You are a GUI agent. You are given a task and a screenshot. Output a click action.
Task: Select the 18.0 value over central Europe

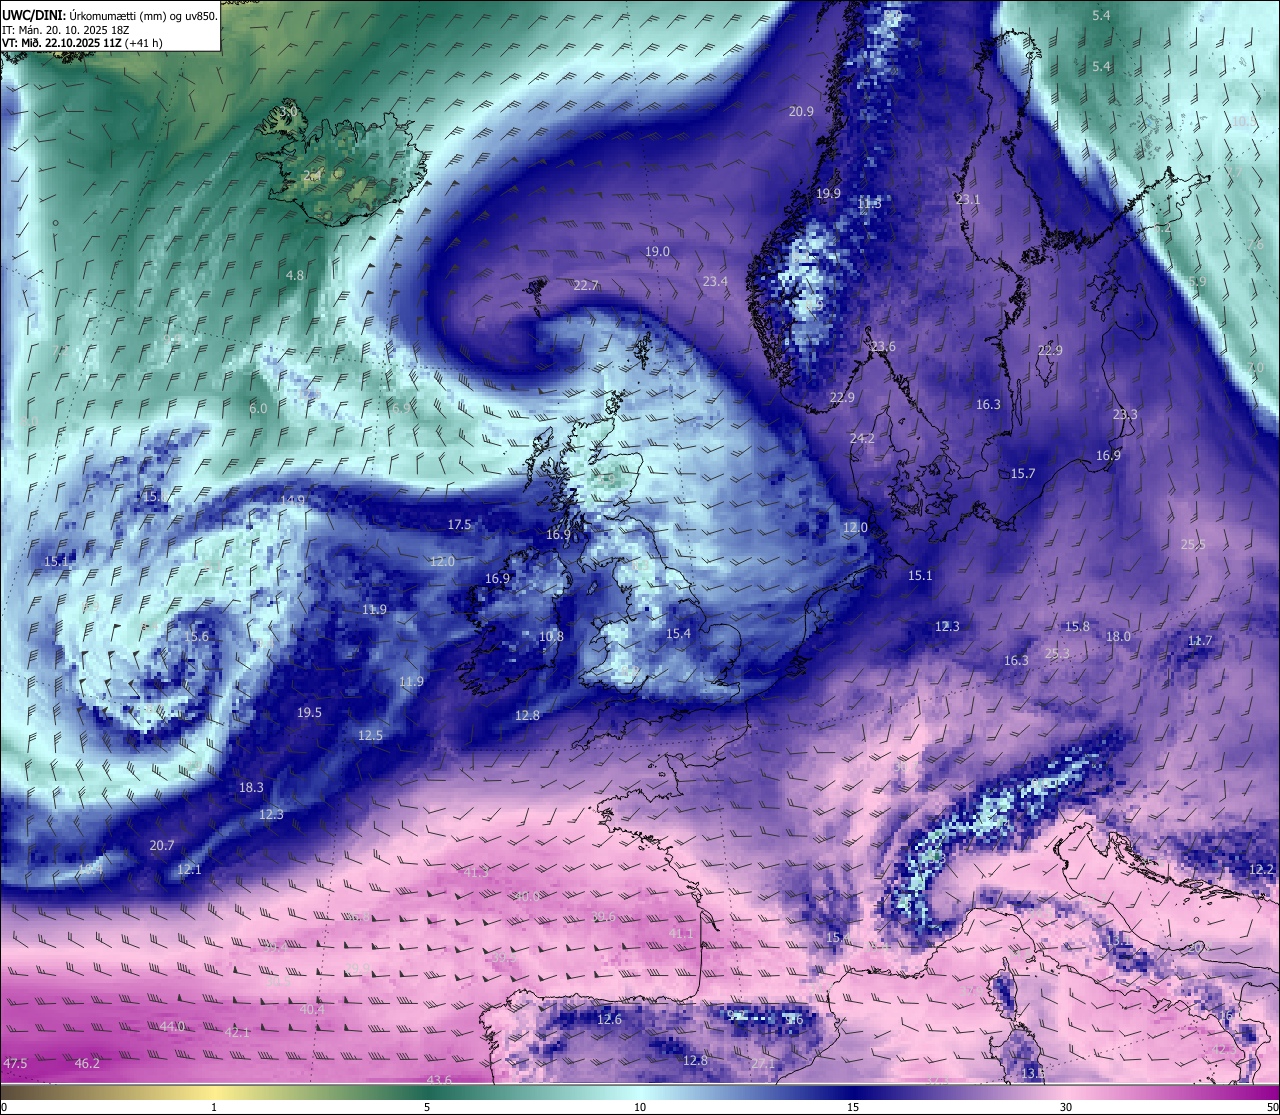pos(1118,637)
